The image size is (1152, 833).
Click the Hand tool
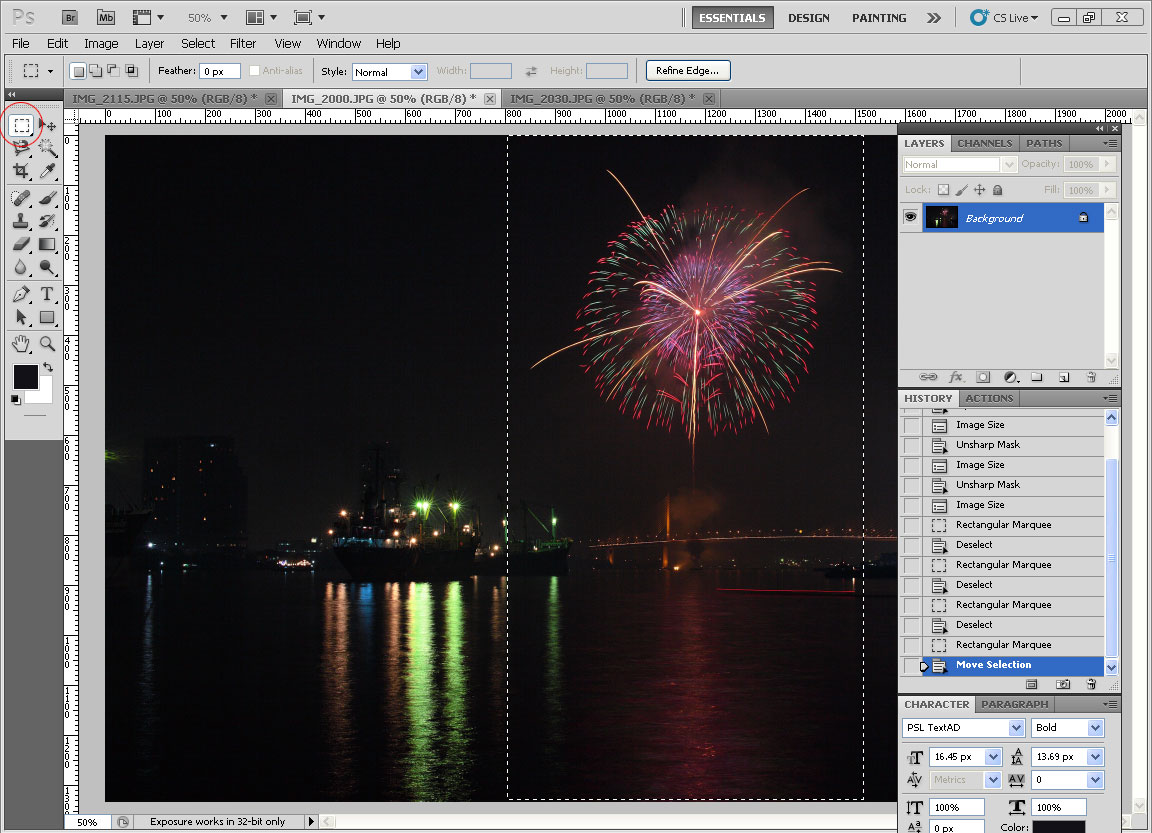(x=21, y=343)
